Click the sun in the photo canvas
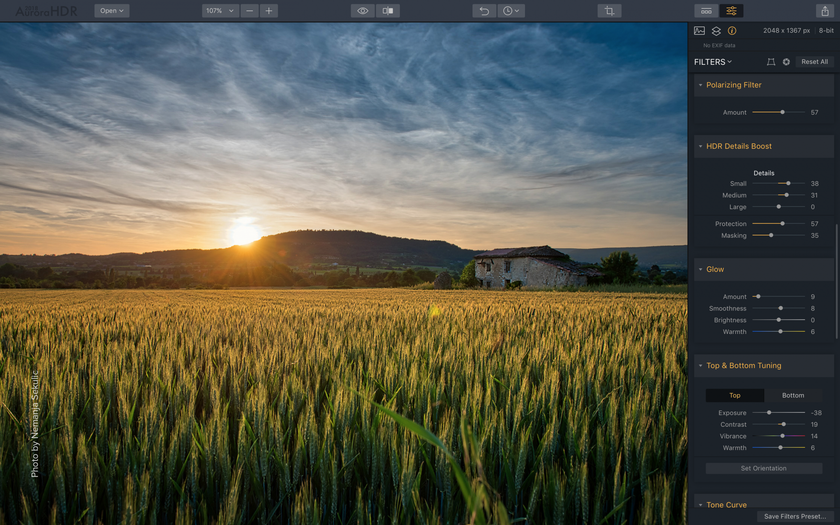 pos(244,233)
